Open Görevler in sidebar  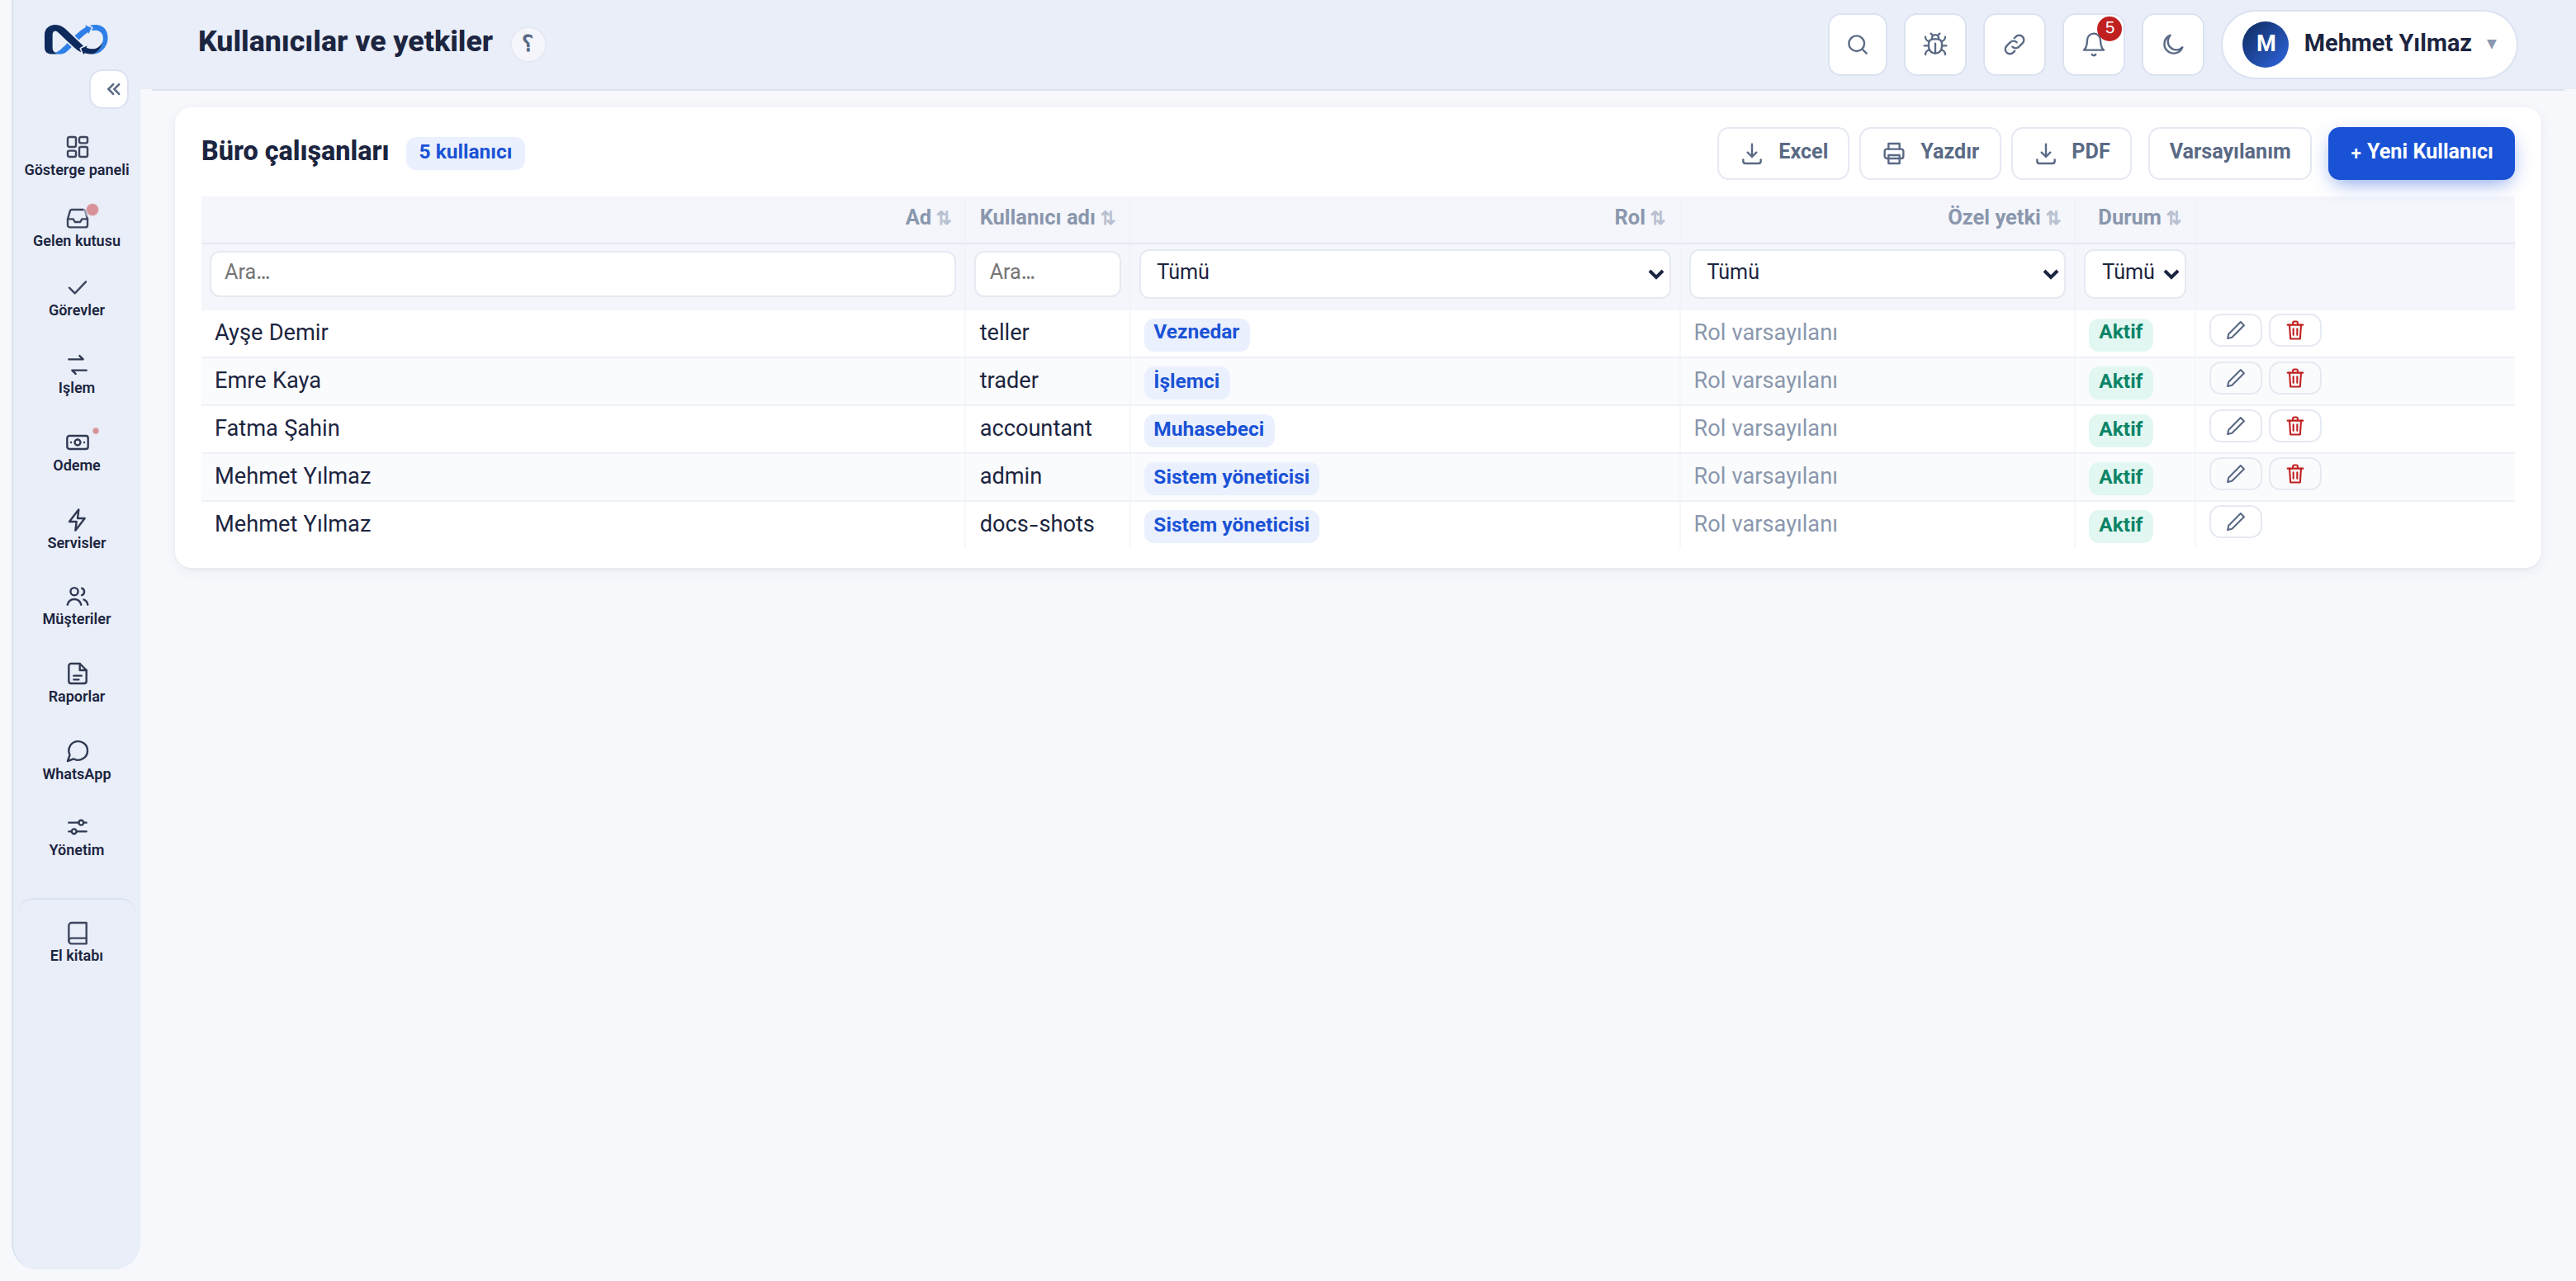coord(77,298)
